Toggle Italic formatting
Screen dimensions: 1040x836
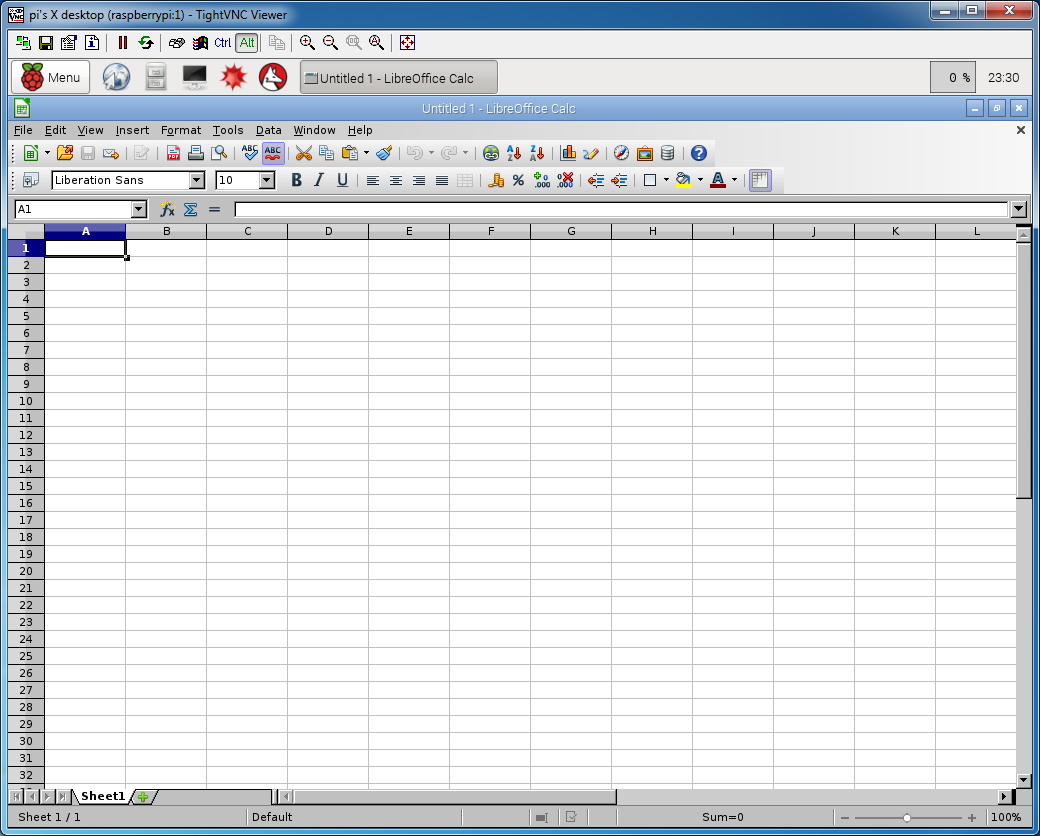(319, 180)
